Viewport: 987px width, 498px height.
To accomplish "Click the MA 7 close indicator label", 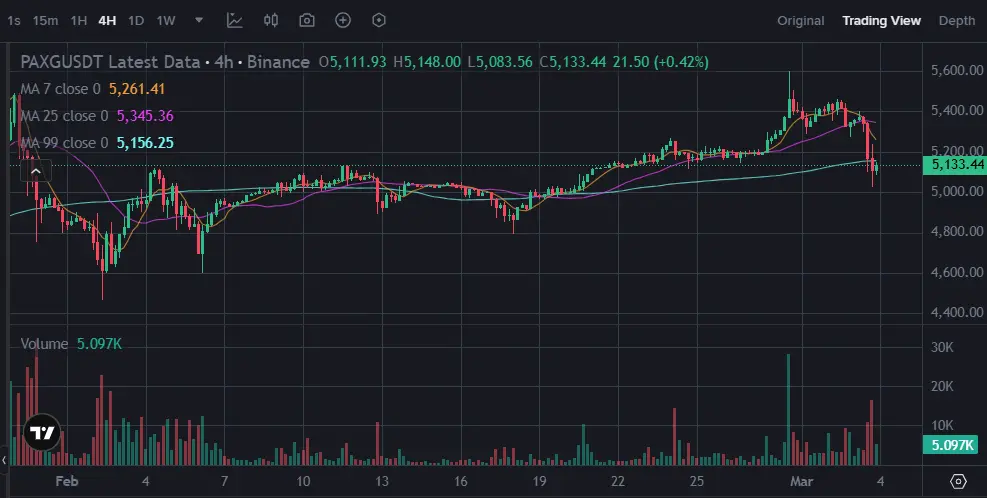I will point(60,89).
